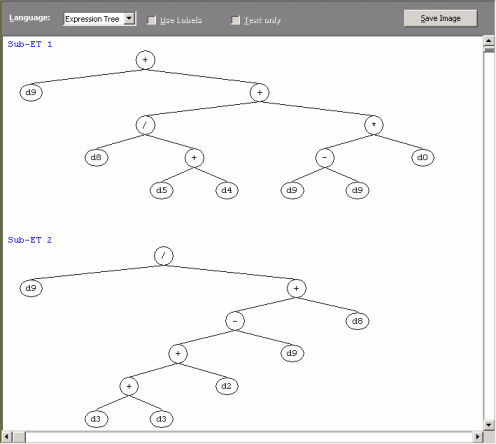Select the root division node of Sub-ET 2

click(164, 256)
